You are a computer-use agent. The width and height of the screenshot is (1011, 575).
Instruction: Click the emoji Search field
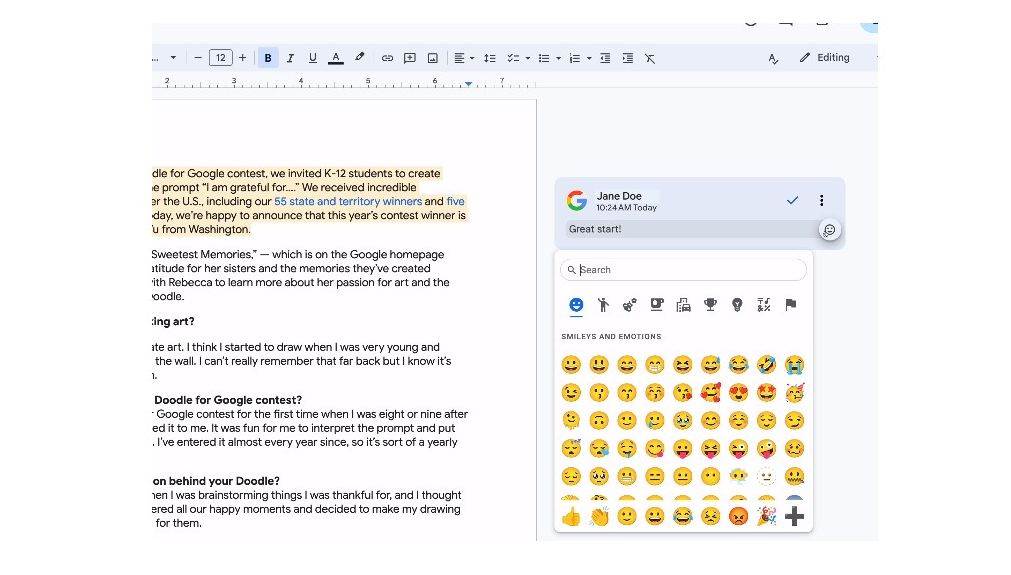click(683, 269)
